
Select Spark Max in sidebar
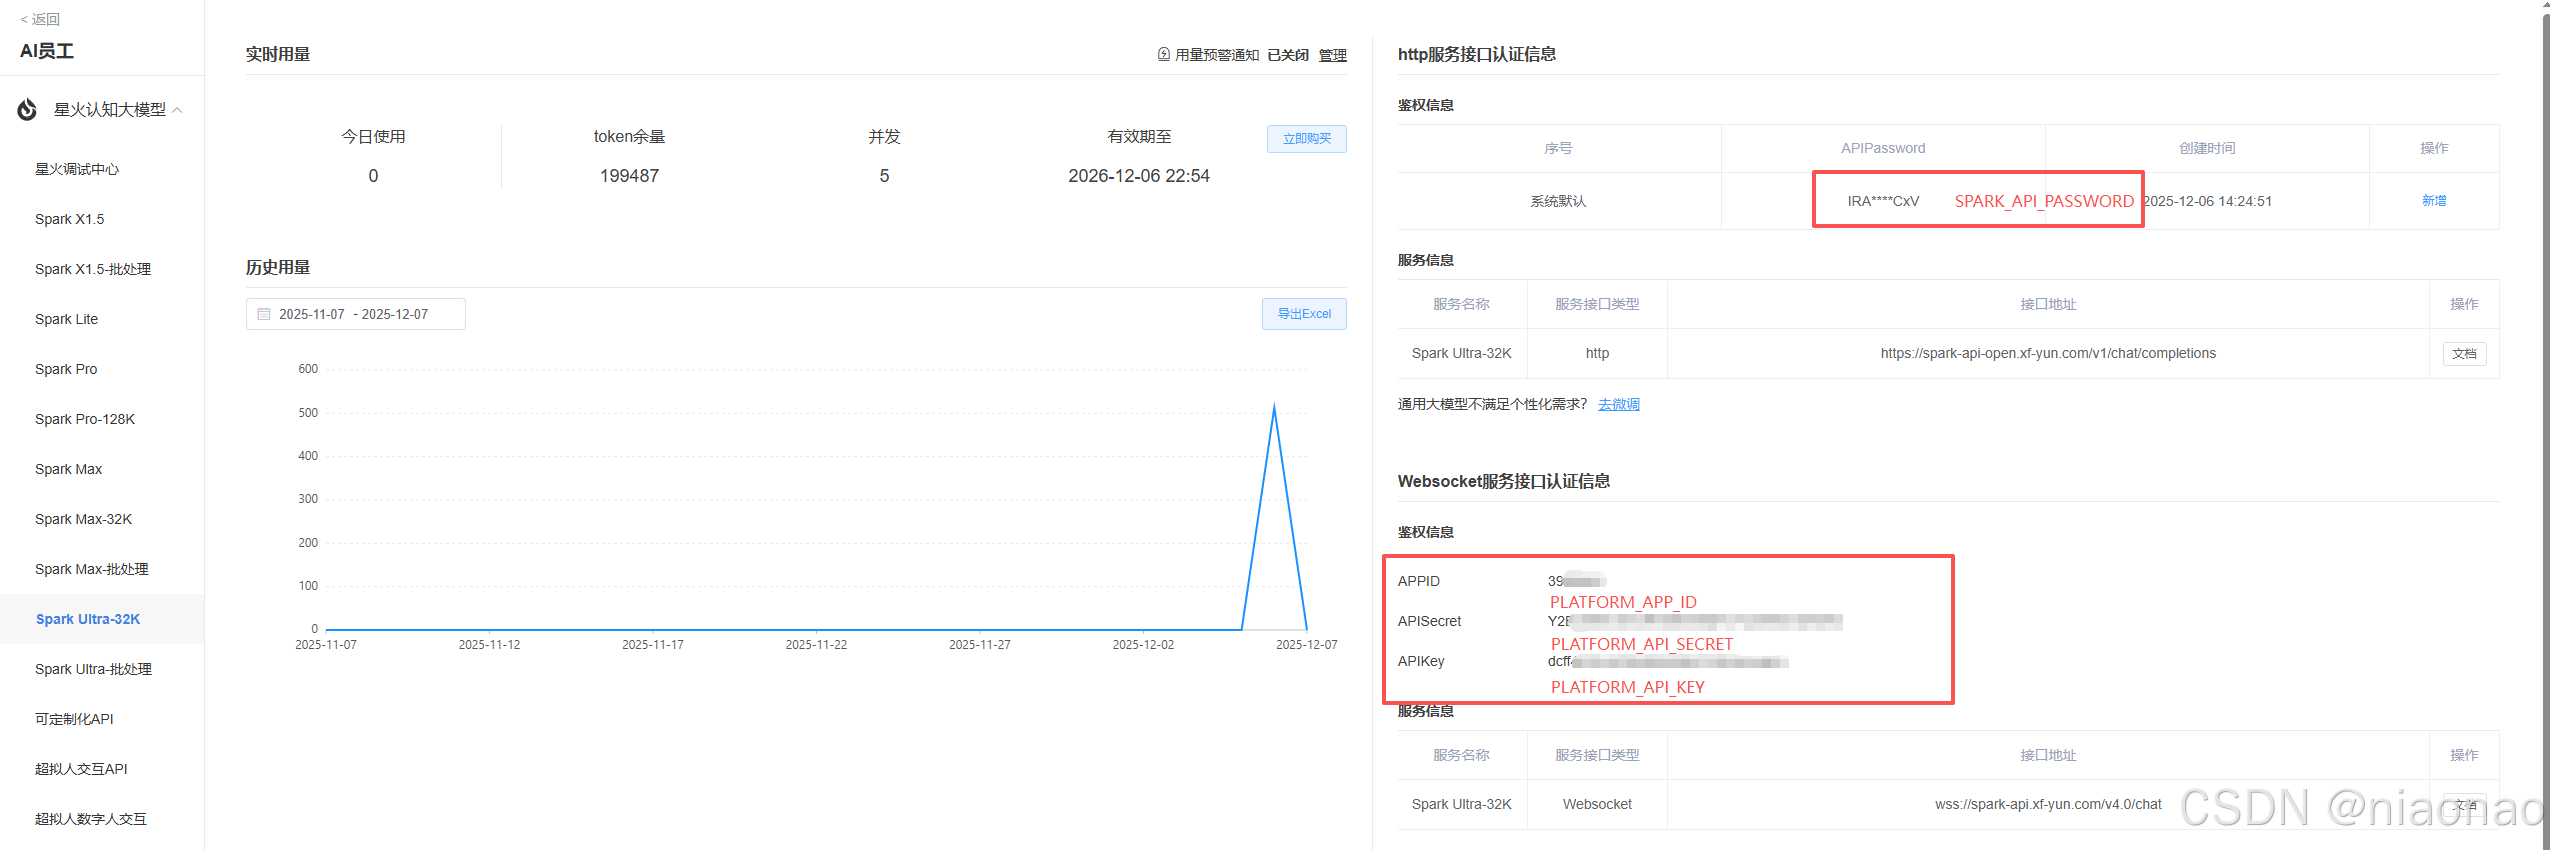[68, 469]
